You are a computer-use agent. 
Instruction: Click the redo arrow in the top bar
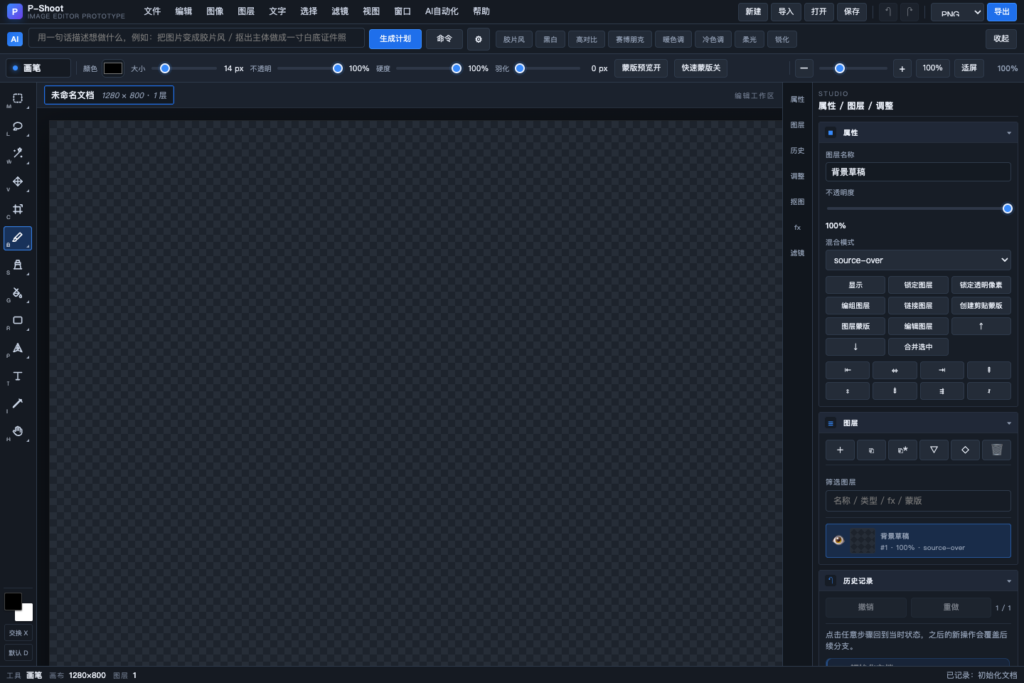click(909, 12)
